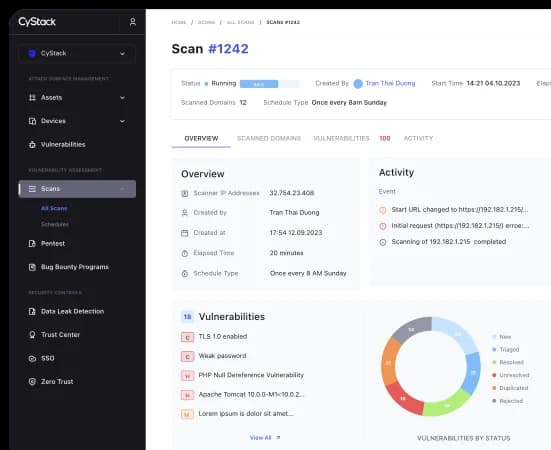Click the Bug Bounty Programs icon

[32, 267]
